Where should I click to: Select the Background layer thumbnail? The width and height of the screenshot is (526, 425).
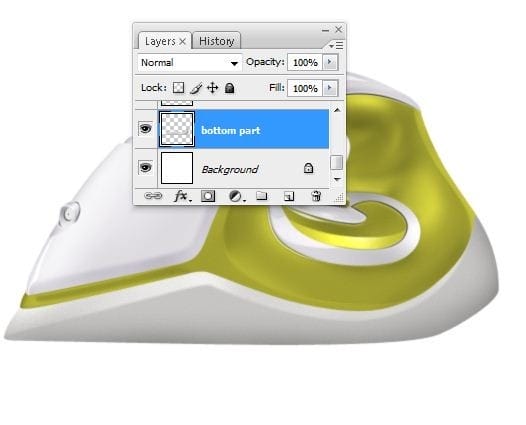177,168
